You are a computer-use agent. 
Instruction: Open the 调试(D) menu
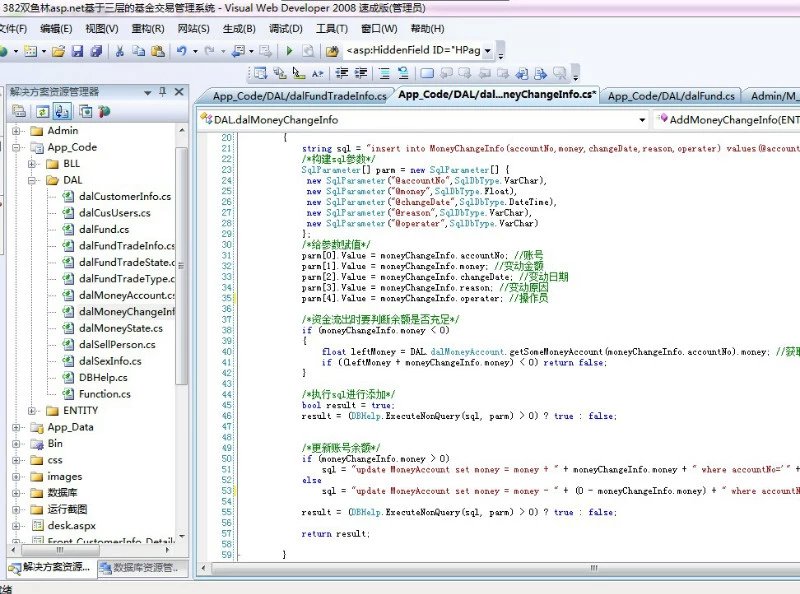(x=286, y=29)
